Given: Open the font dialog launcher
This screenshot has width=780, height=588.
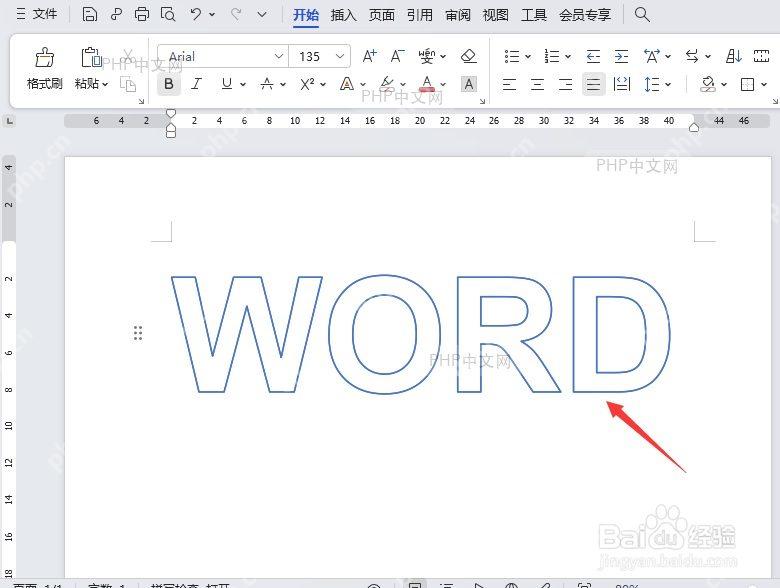Looking at the screenshot, I should (482, 101).
